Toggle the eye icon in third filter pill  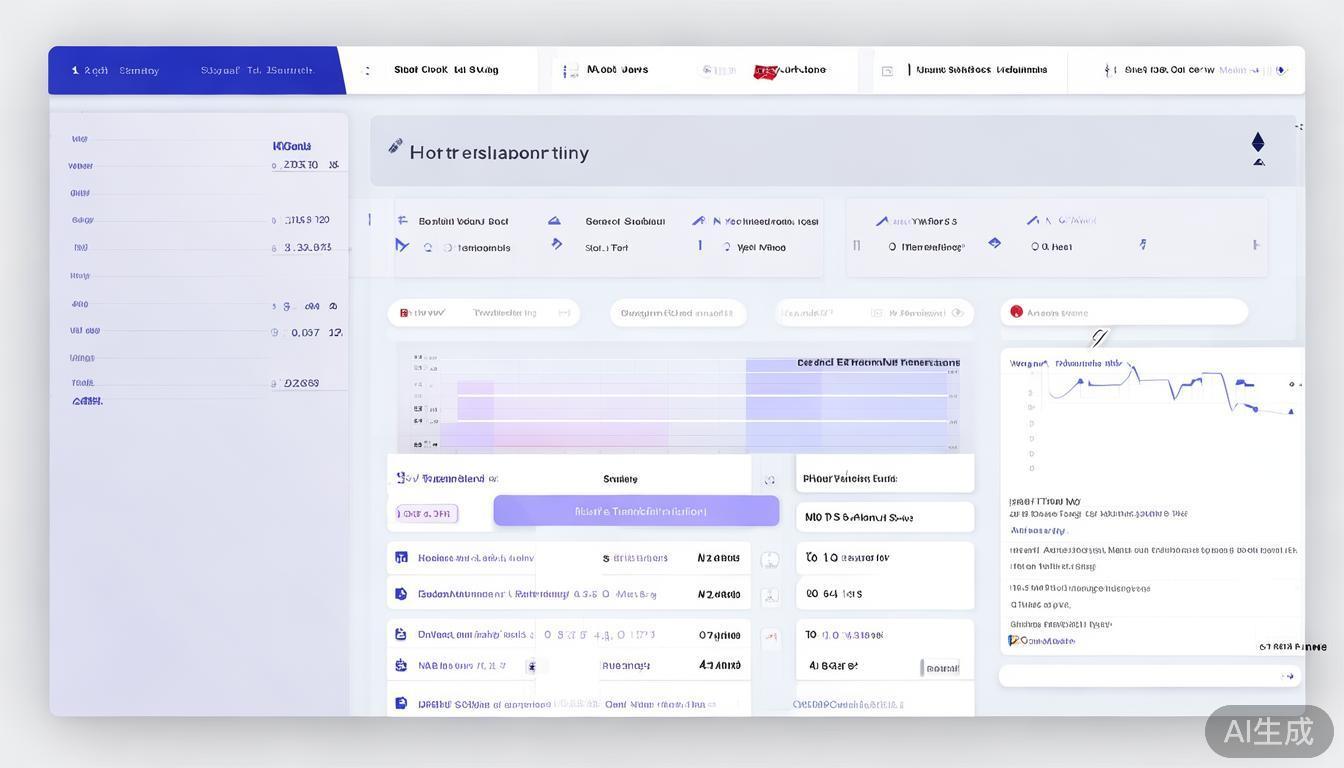(957, 313)
